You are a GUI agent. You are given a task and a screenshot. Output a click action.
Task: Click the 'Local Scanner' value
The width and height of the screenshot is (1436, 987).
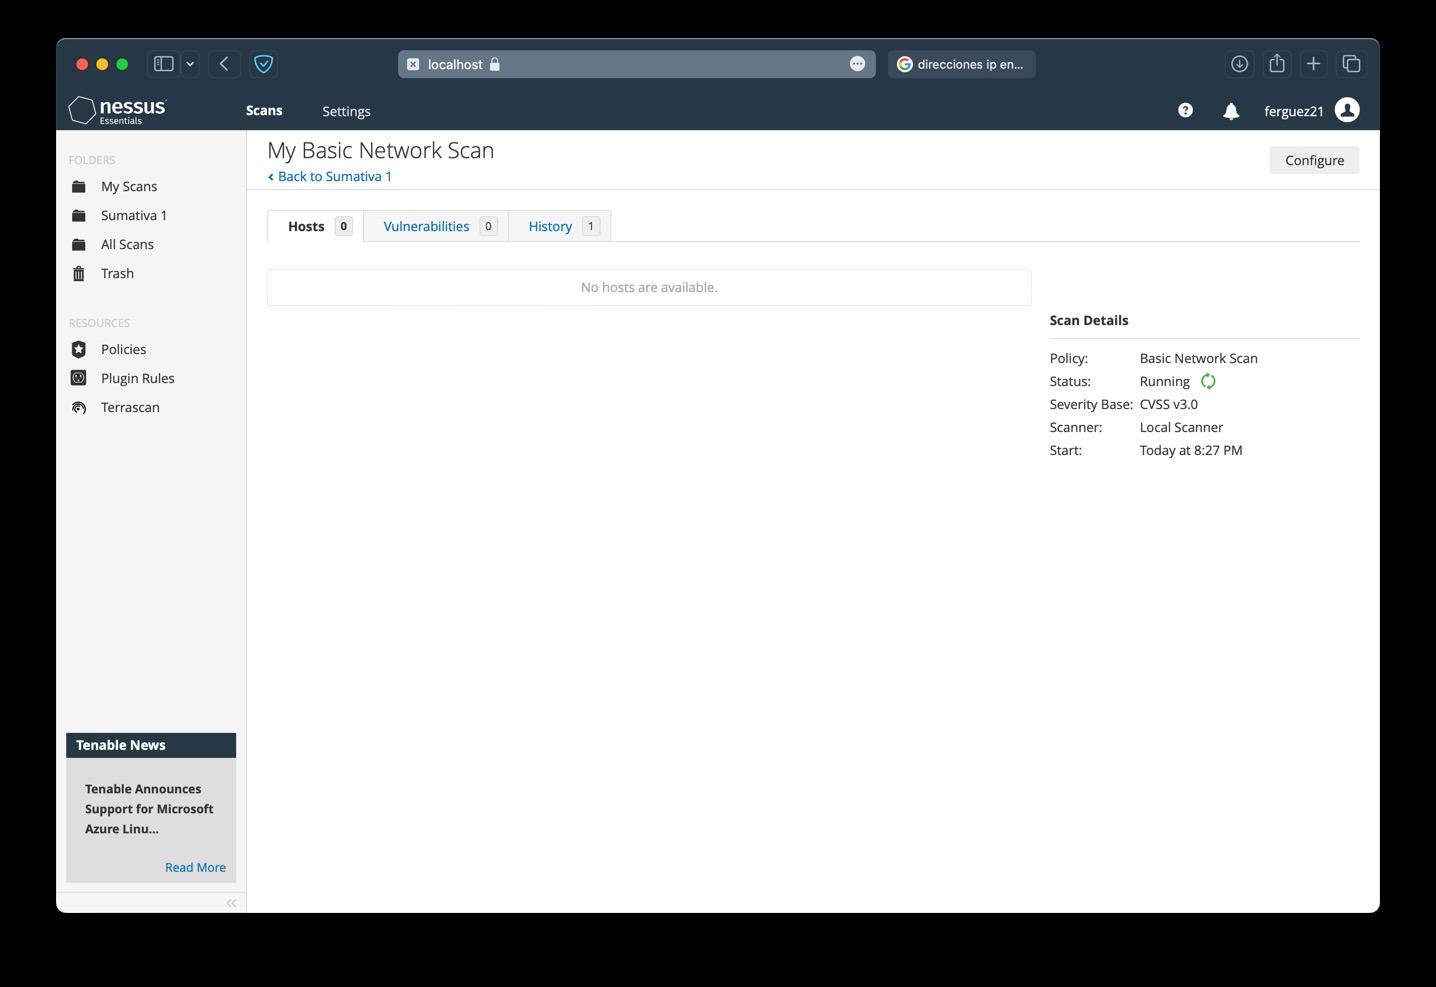[1181, 427]
